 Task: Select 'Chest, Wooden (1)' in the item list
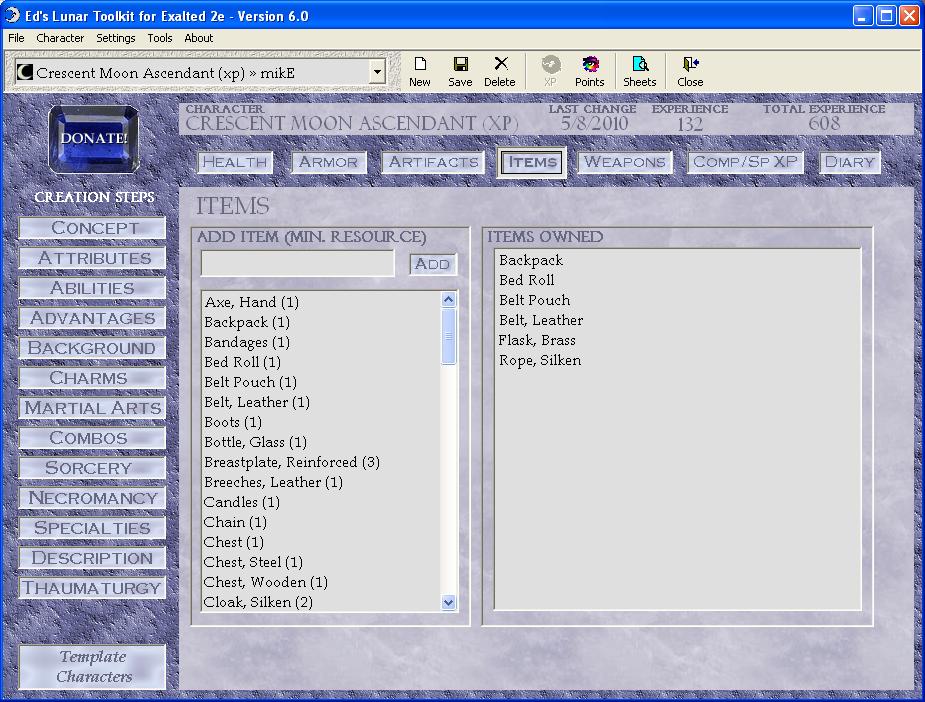click(266, 583)
